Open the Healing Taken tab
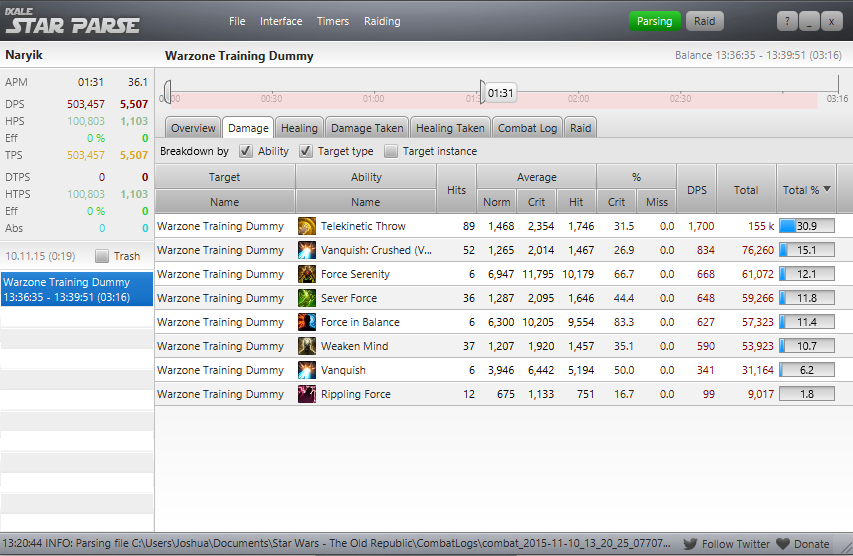The image size is (853, 556). pyautogui.click(x=450, y=128)
